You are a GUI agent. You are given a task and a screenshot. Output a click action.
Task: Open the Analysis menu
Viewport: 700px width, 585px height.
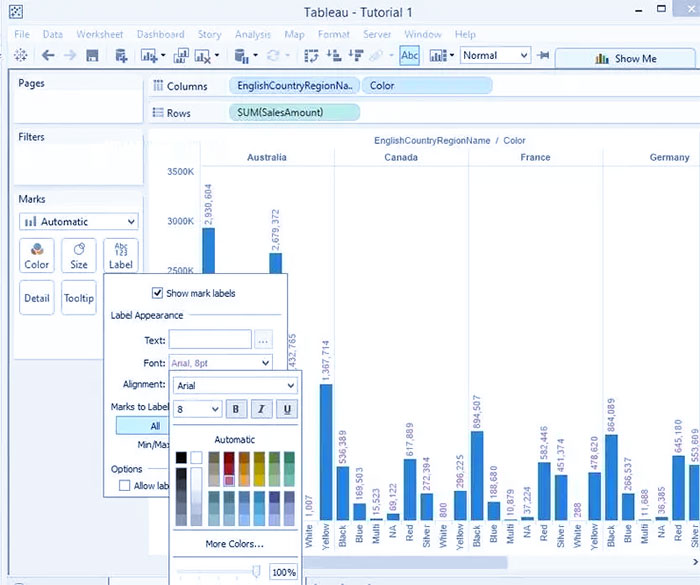pyautogui.click(x=253, y=34)
